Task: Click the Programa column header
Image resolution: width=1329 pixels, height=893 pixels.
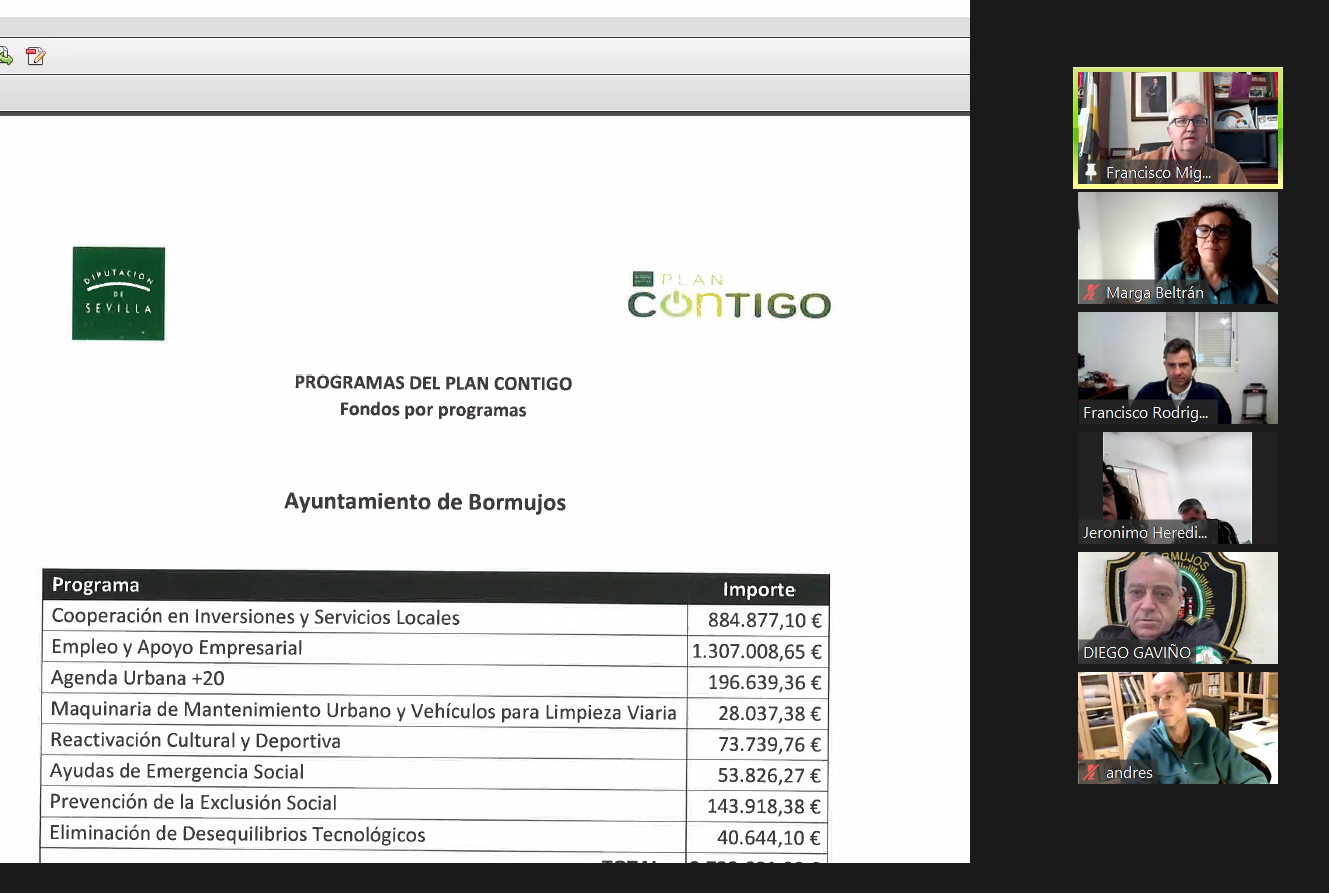Action: pyautogui.click(x=96, y=585)
